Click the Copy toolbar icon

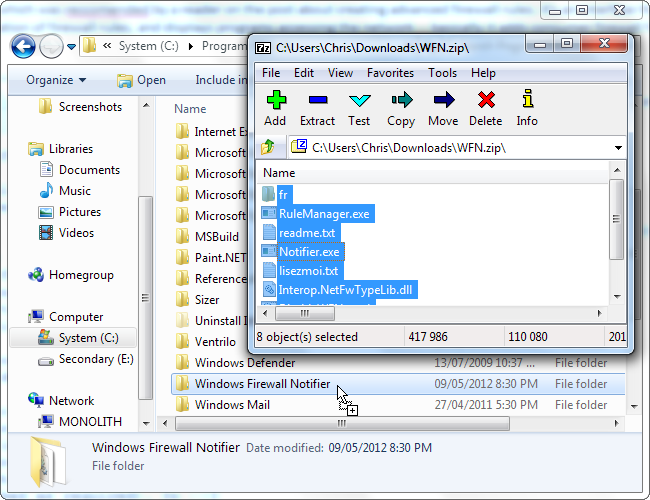click(401, 100)
